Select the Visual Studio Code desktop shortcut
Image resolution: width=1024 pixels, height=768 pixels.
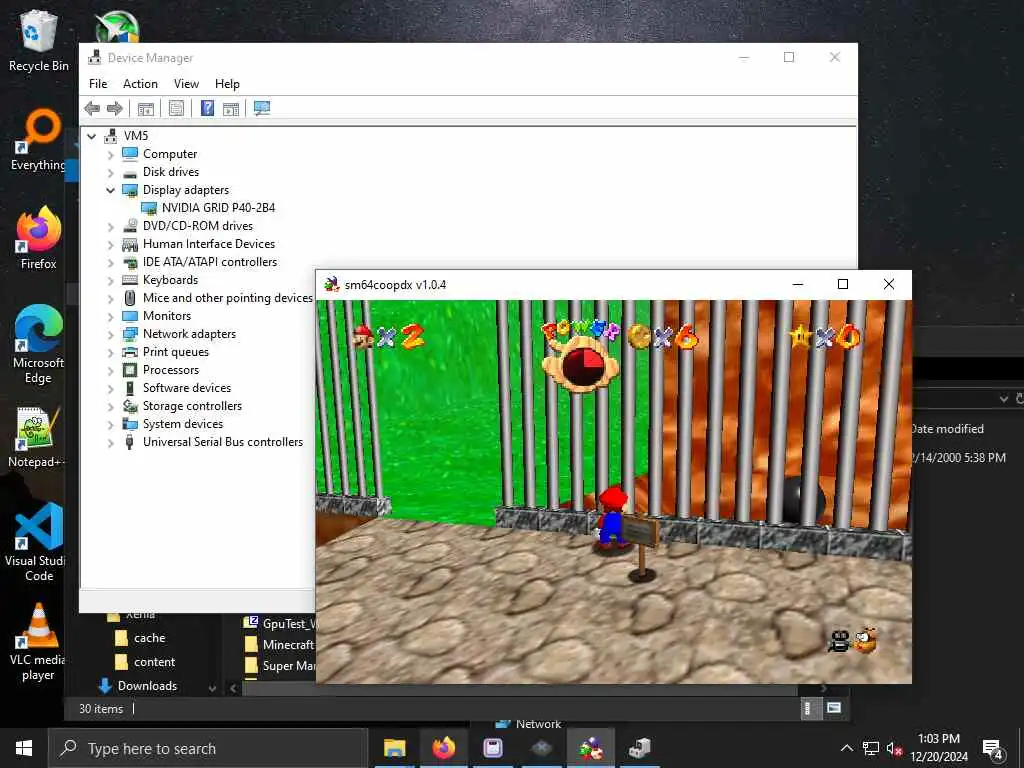coord(39,542)
